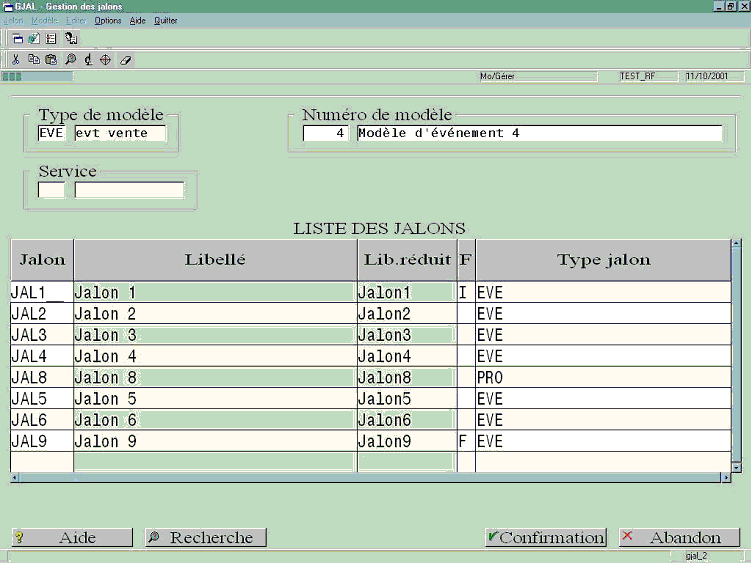751x563 pixels.
Task: Open the Quitter menu
Action: [166, 21]
